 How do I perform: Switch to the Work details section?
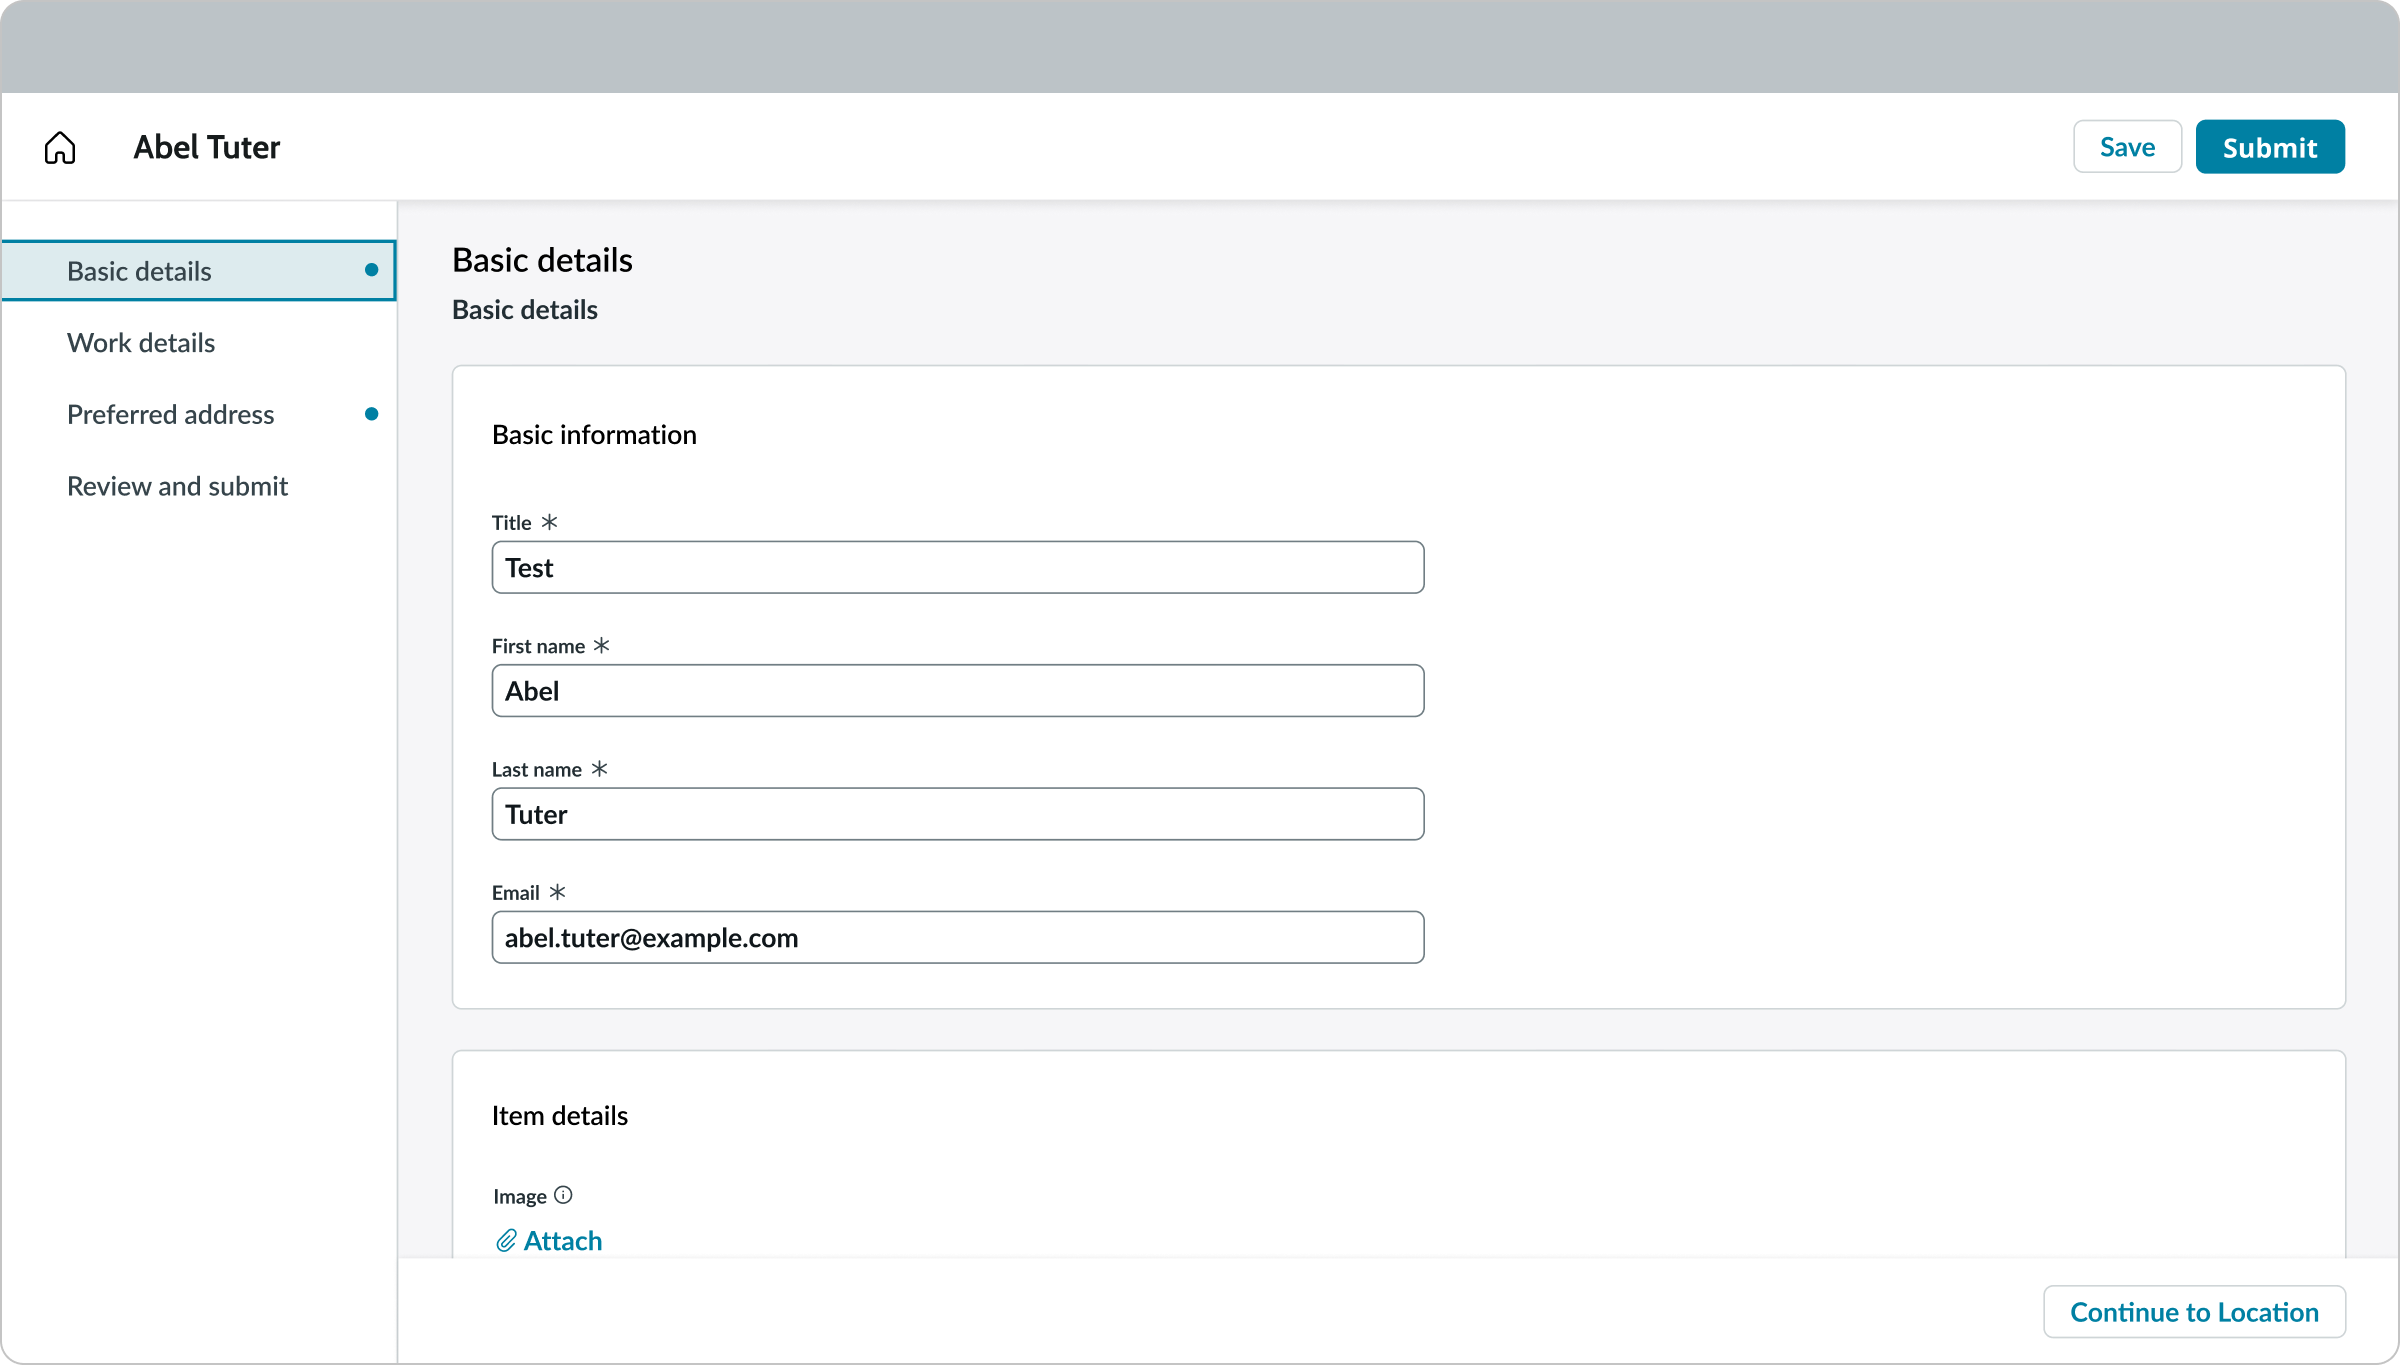(x=141, y=342)
